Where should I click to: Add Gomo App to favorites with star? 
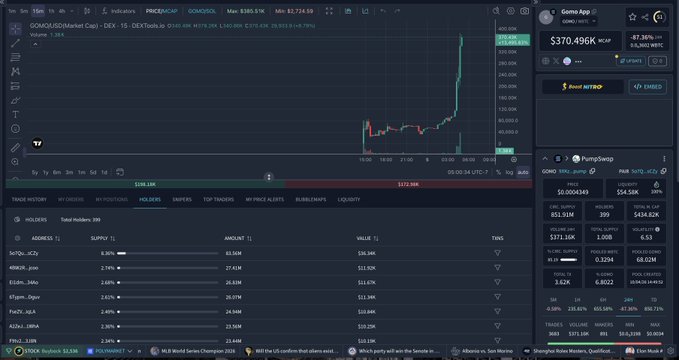[x=632, y=17]
